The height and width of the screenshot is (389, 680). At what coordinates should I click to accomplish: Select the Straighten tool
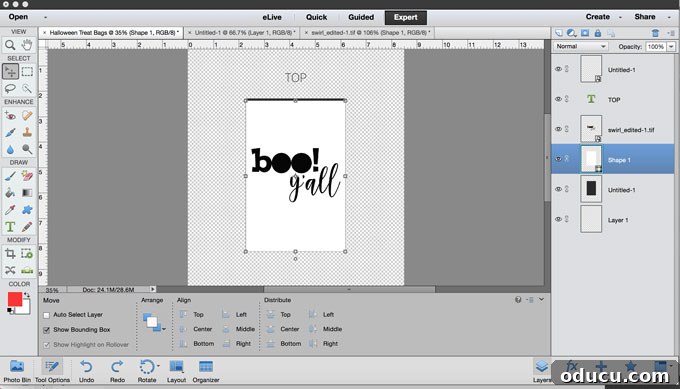27,270
